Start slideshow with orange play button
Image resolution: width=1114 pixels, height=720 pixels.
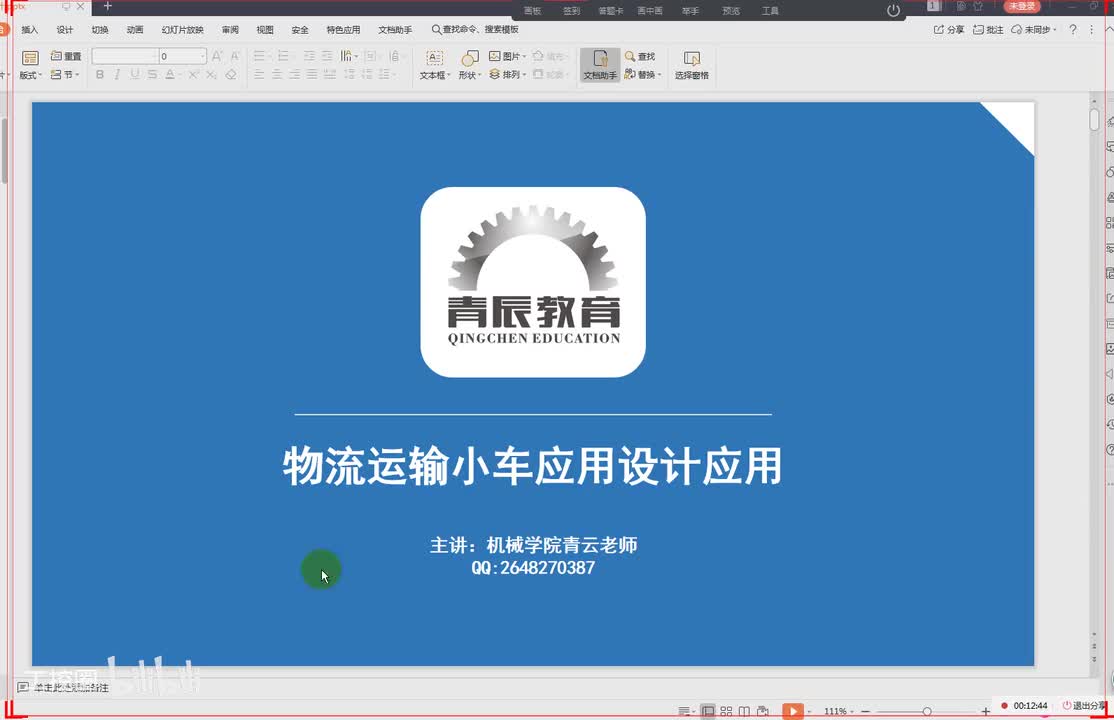(x=792, y=711)
